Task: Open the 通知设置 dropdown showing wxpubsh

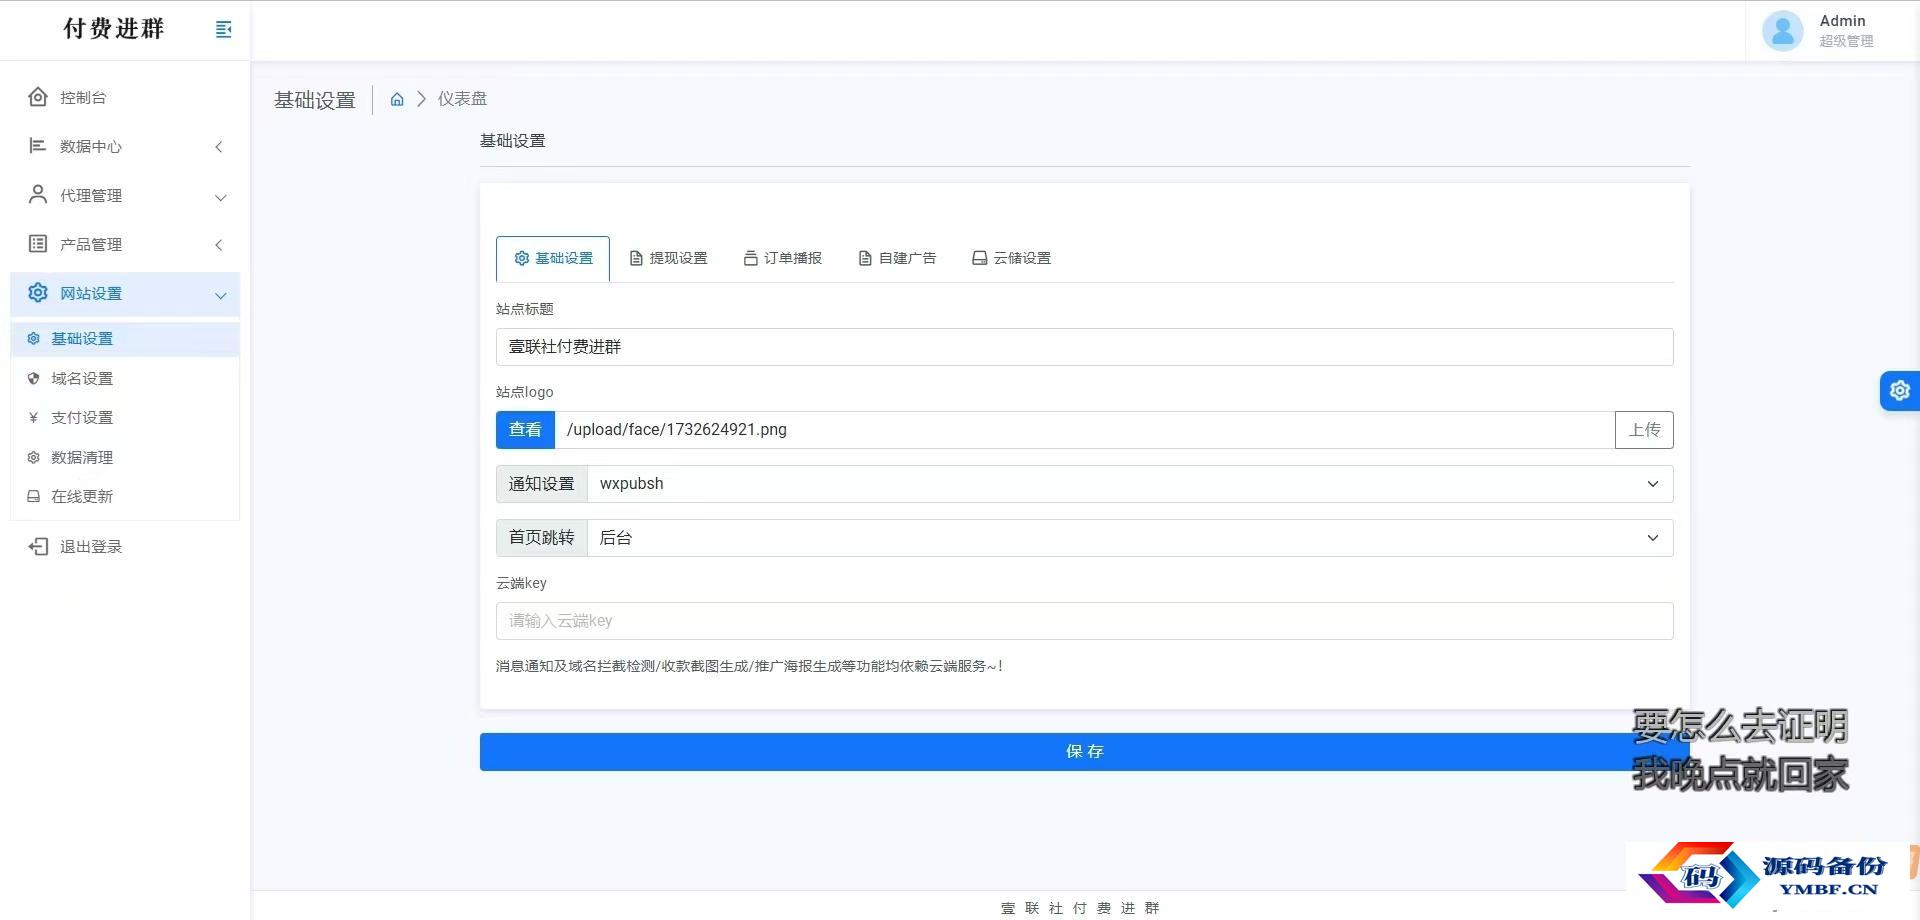Action: 1130,484
